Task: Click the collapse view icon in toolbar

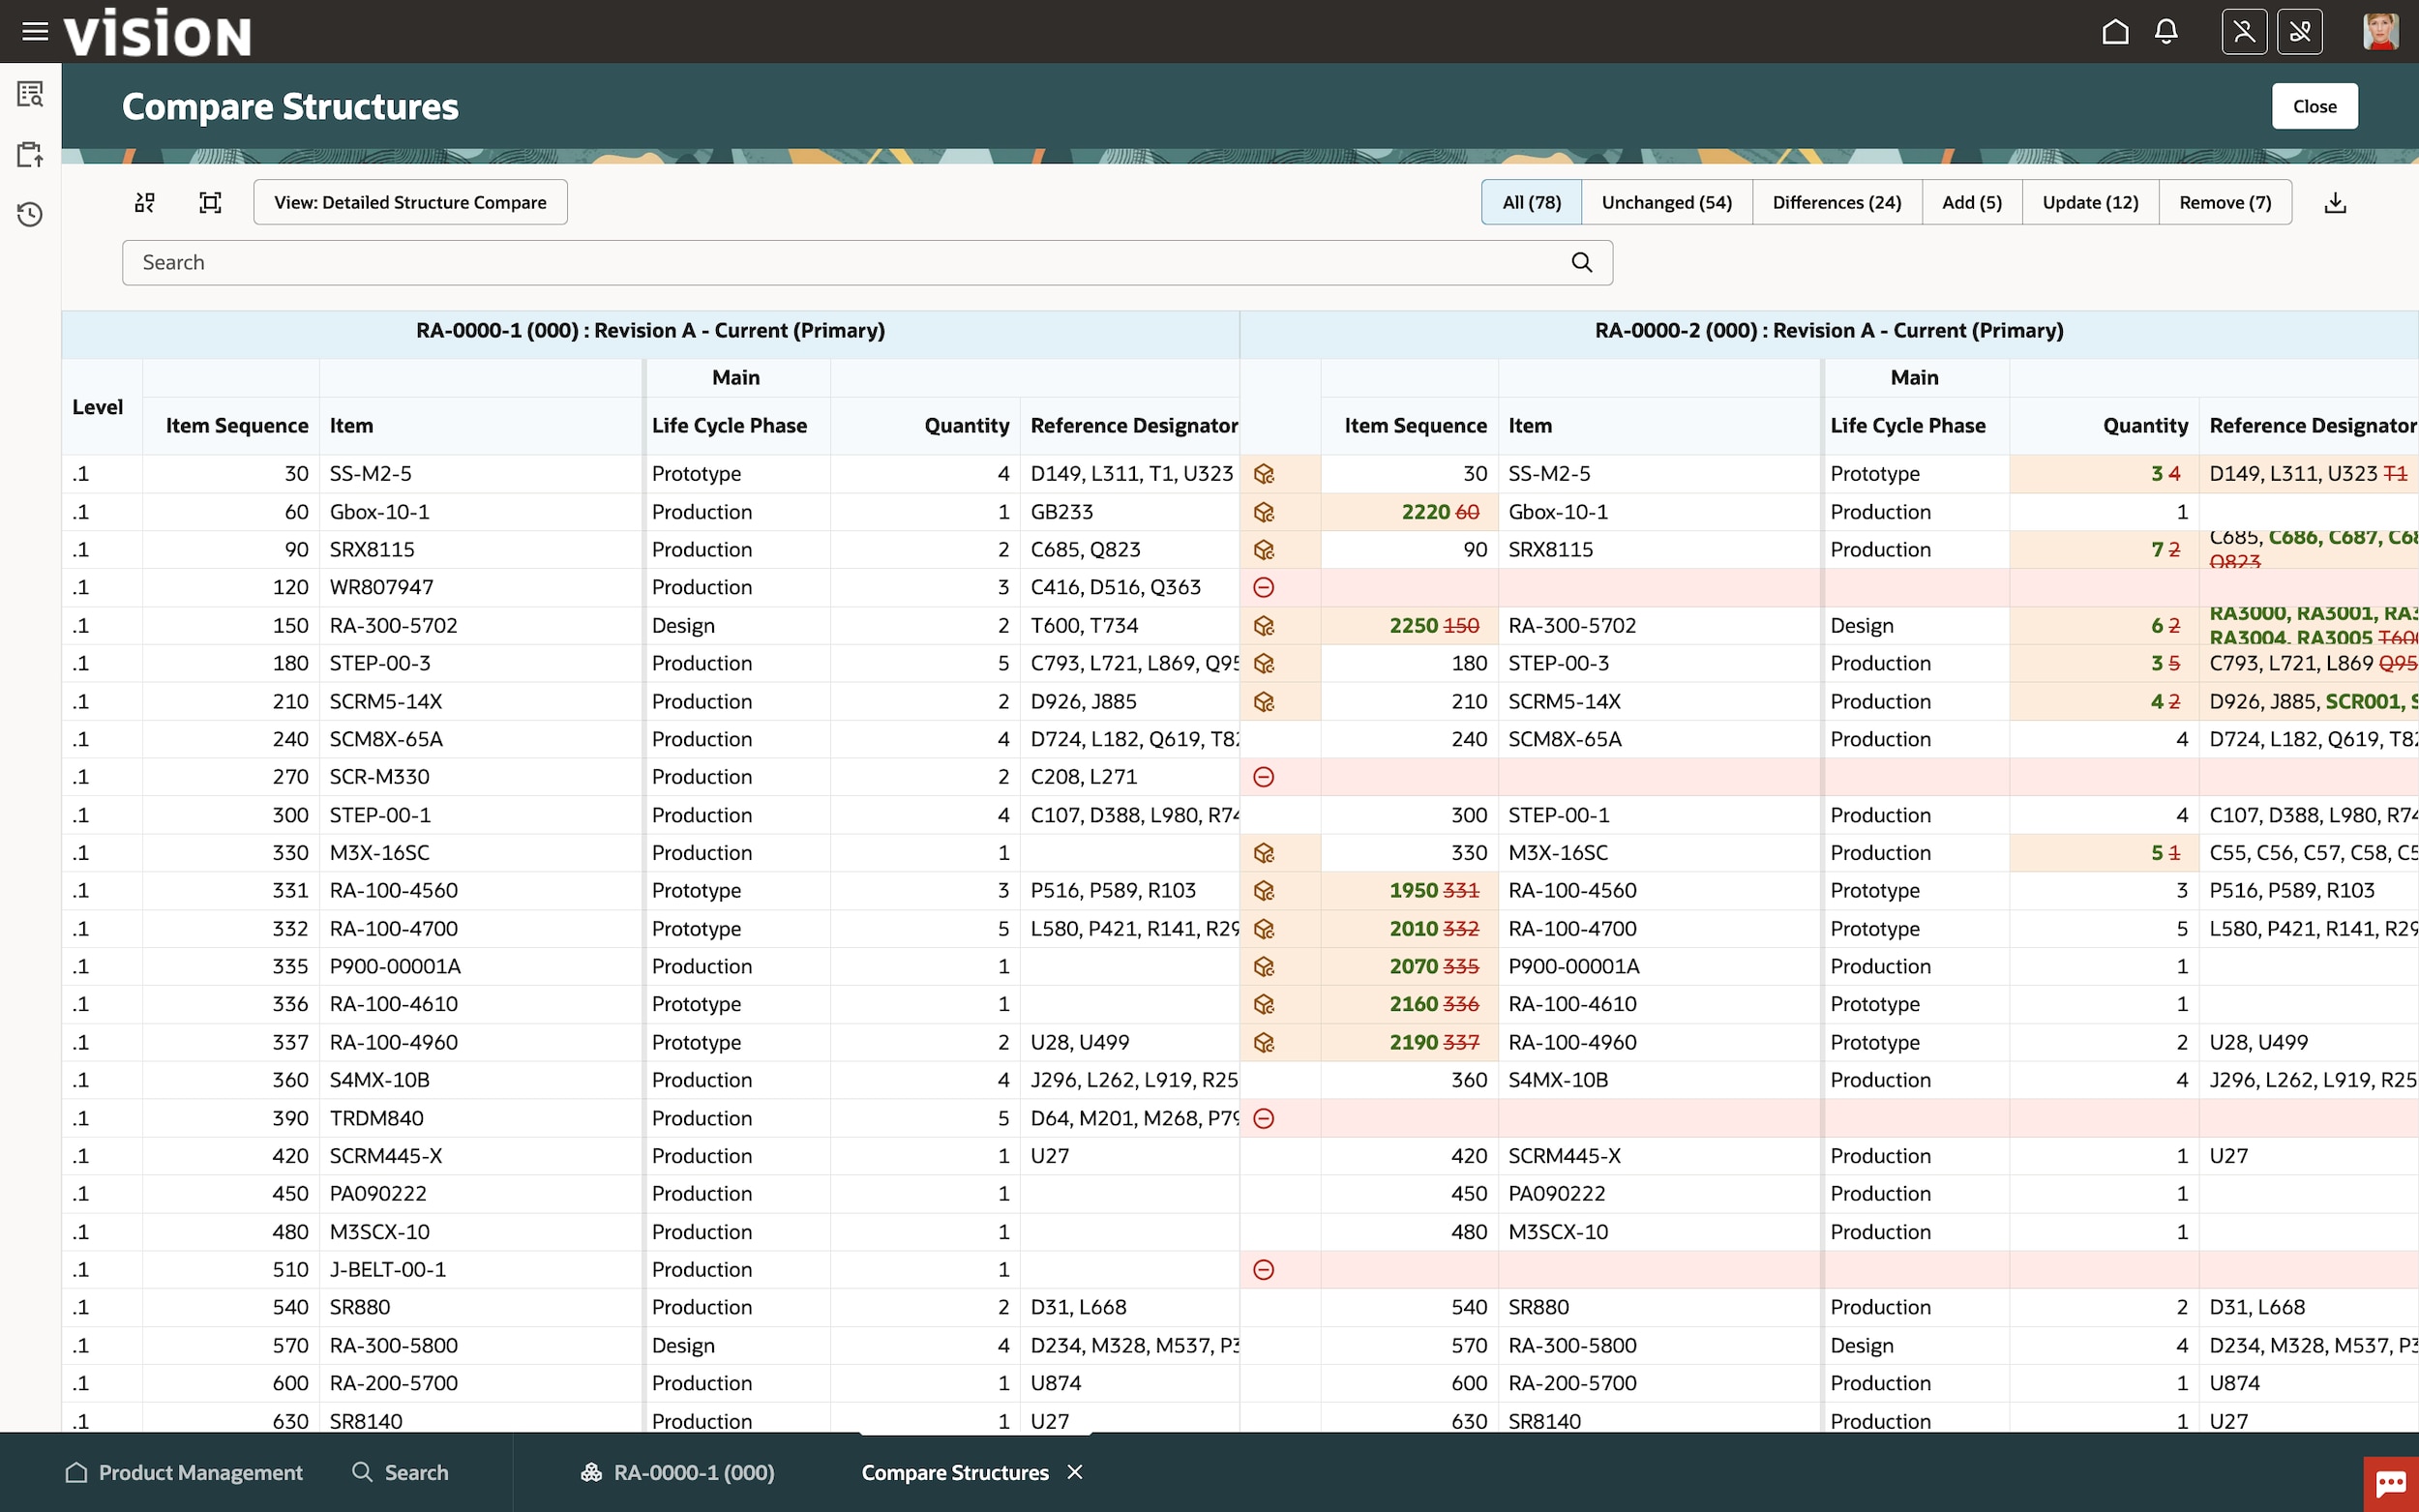Action: pos(145,203)
